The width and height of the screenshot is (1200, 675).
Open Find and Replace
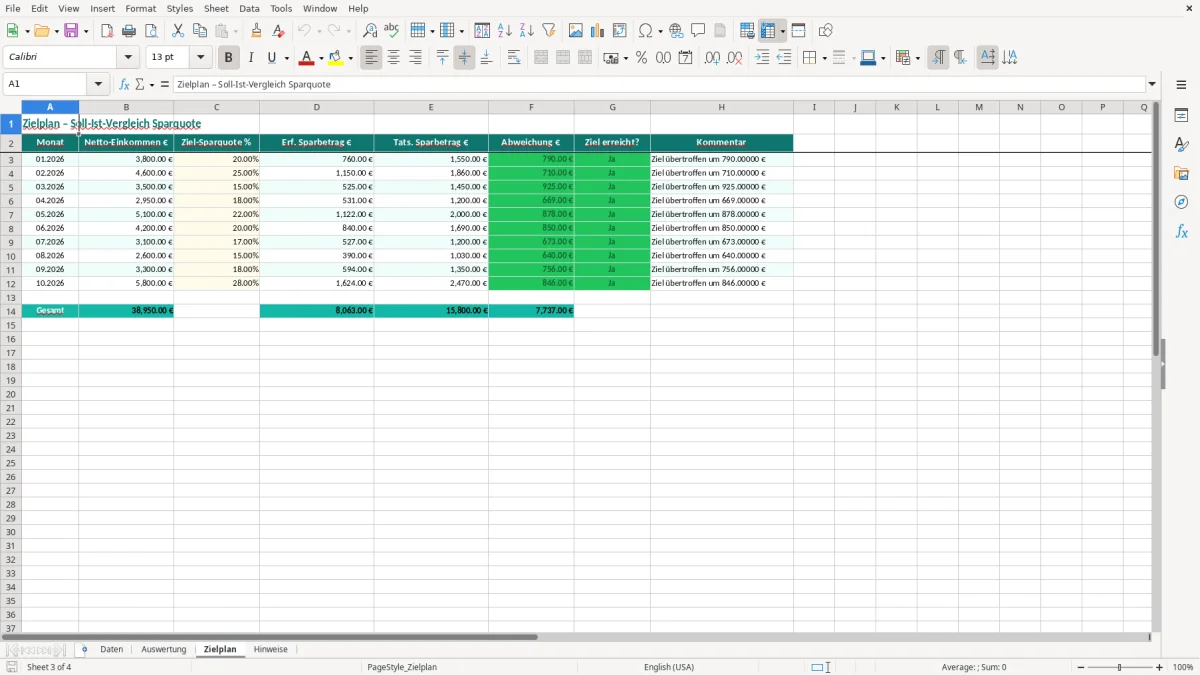370,31
